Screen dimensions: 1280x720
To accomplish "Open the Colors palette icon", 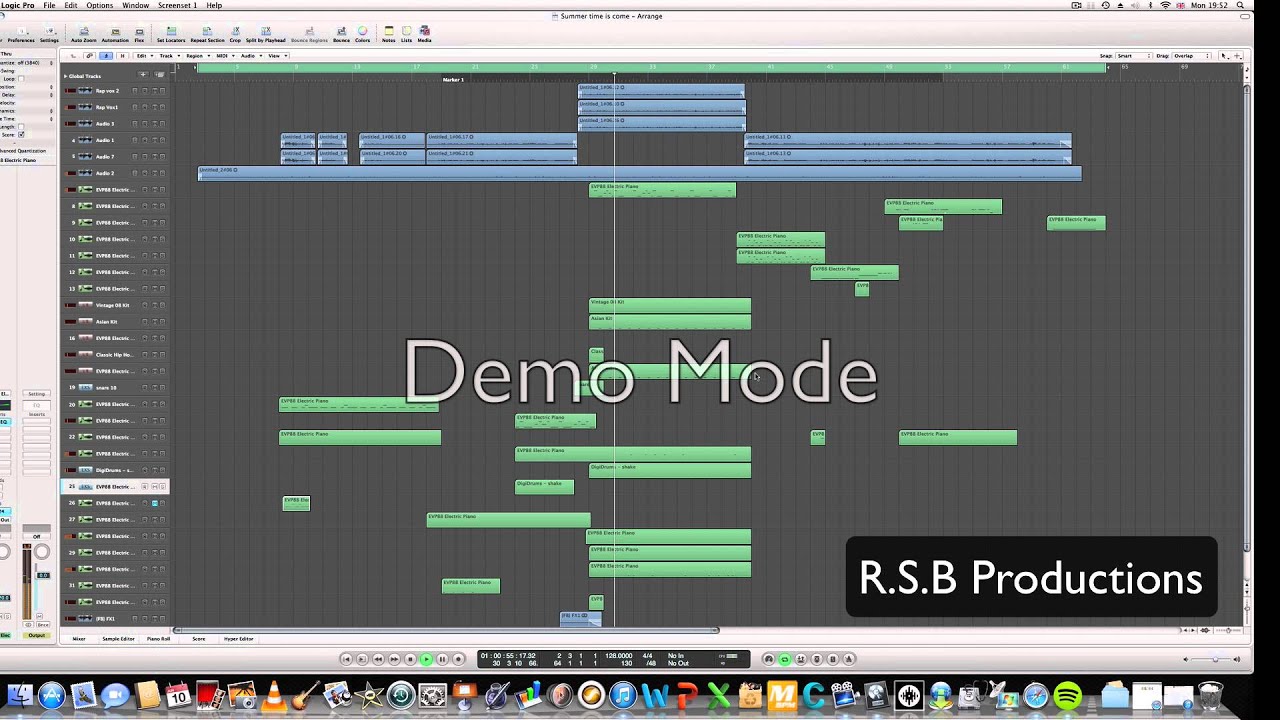I will (362, 34).
